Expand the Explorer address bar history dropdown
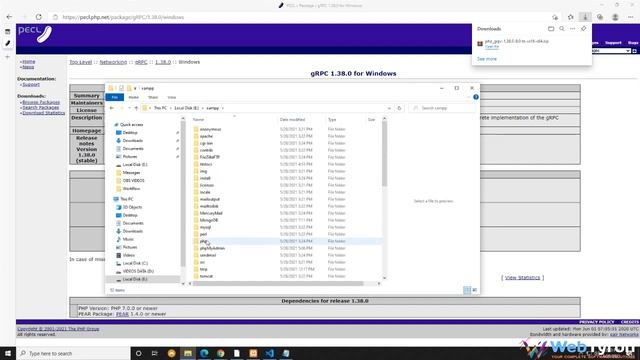Image resolution: width=640 pixels, height=360 pixels. (x=389, y=108)
